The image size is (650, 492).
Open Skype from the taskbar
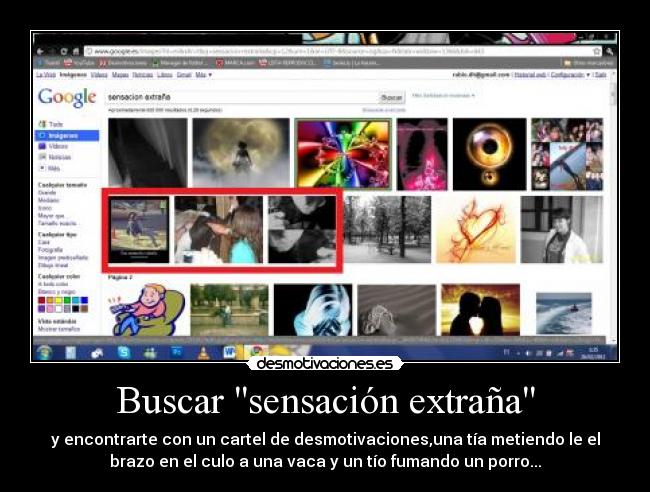coord(124,353)
